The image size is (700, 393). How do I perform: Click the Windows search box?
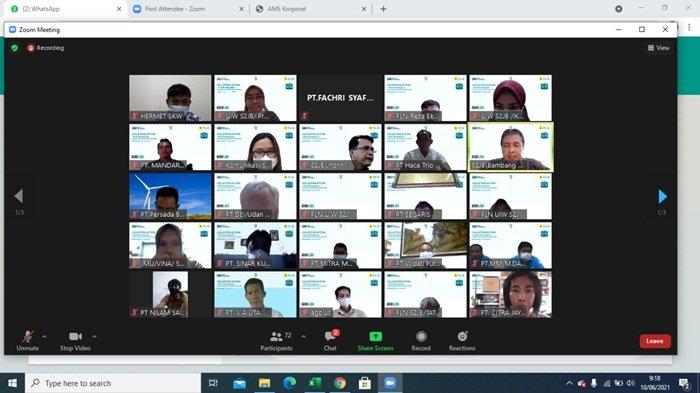(113, 383)
